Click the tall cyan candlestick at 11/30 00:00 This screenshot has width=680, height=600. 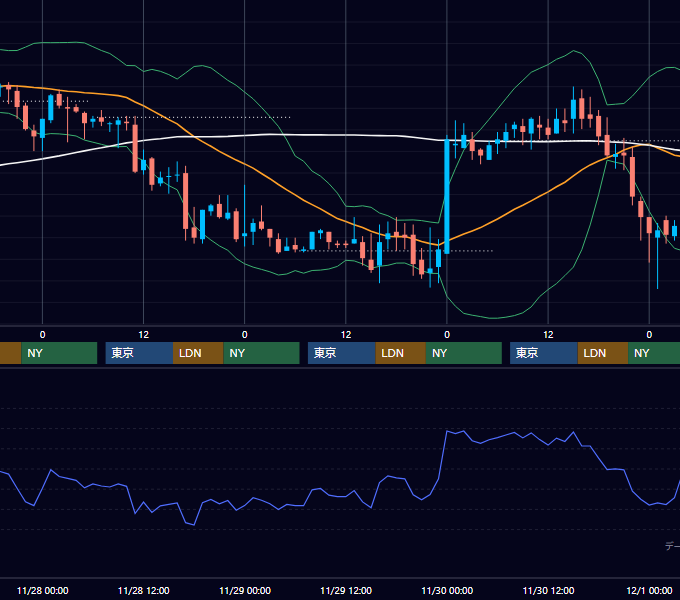447,195
